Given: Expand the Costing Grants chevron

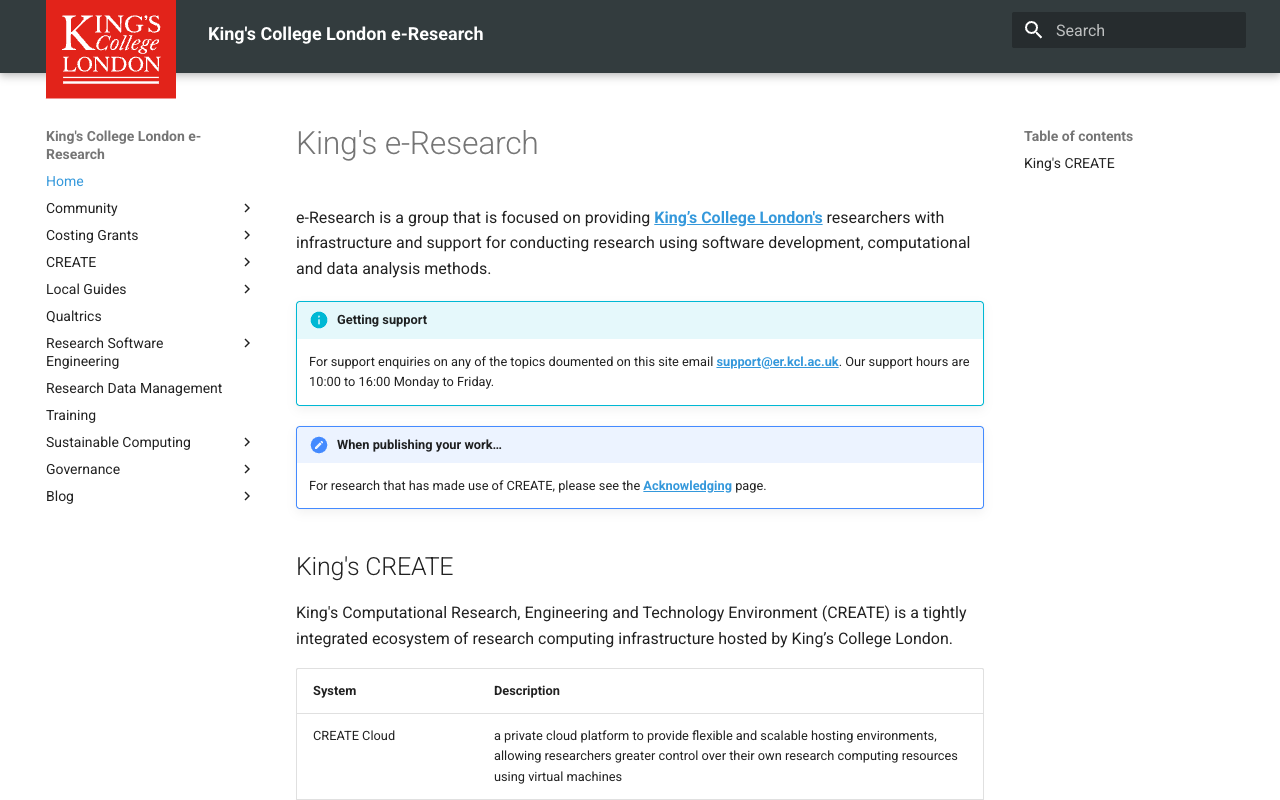Looking at the screenshot, I should [247, 235].
